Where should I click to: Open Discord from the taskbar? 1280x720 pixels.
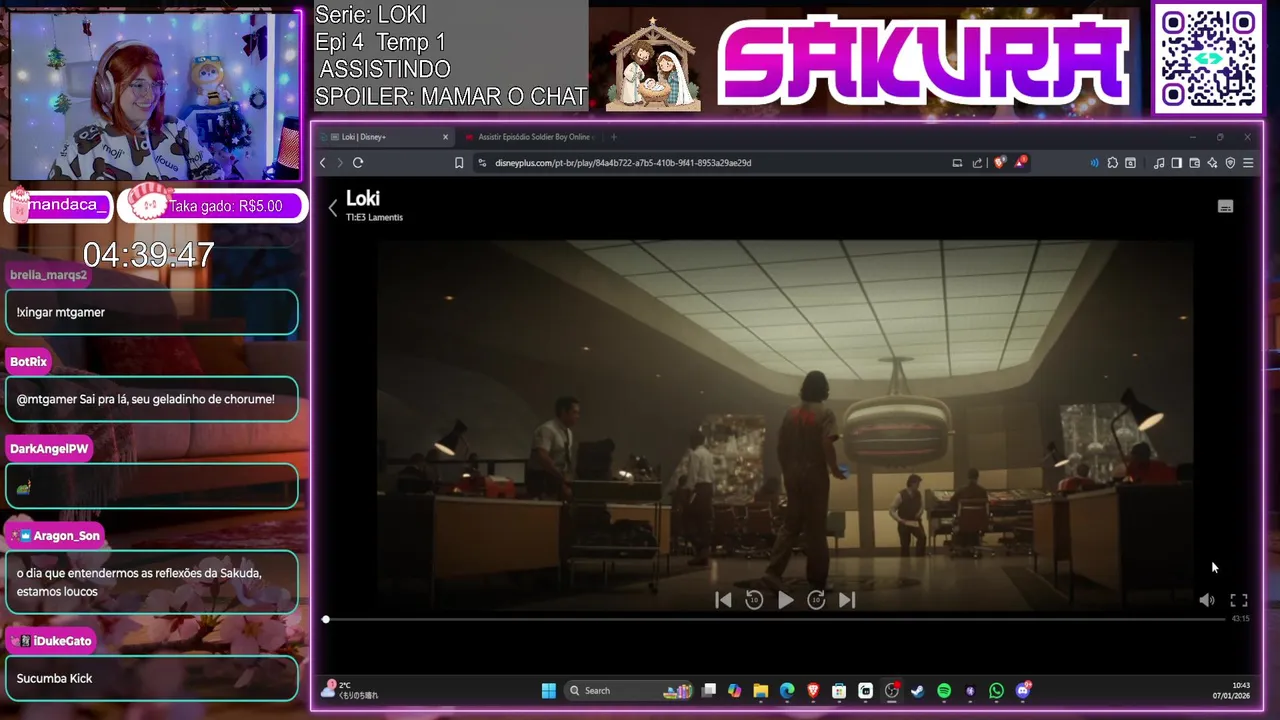coord(1022,691)
